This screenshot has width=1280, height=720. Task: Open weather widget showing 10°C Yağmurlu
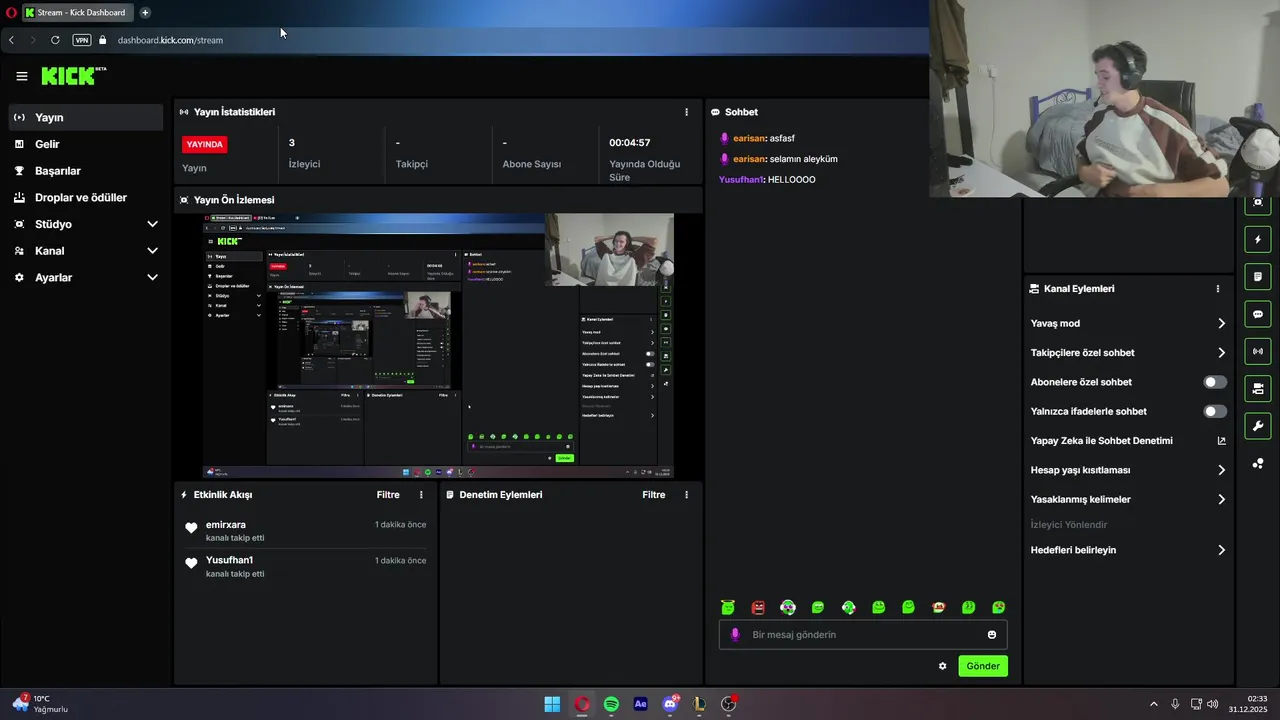[x=40, y=704]
